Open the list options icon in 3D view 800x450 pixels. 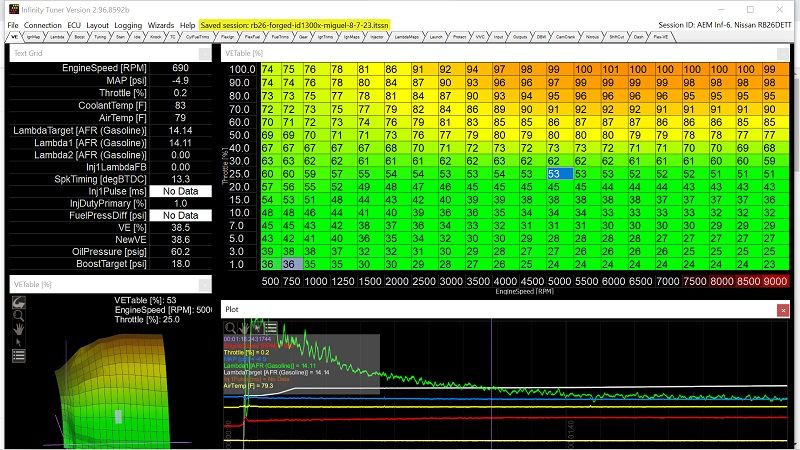18,355
